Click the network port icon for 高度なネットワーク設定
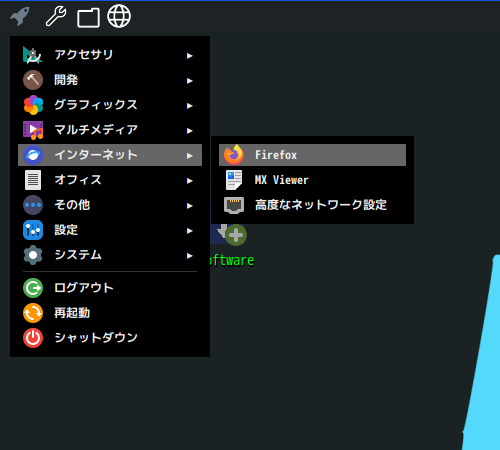 (234, 205)
